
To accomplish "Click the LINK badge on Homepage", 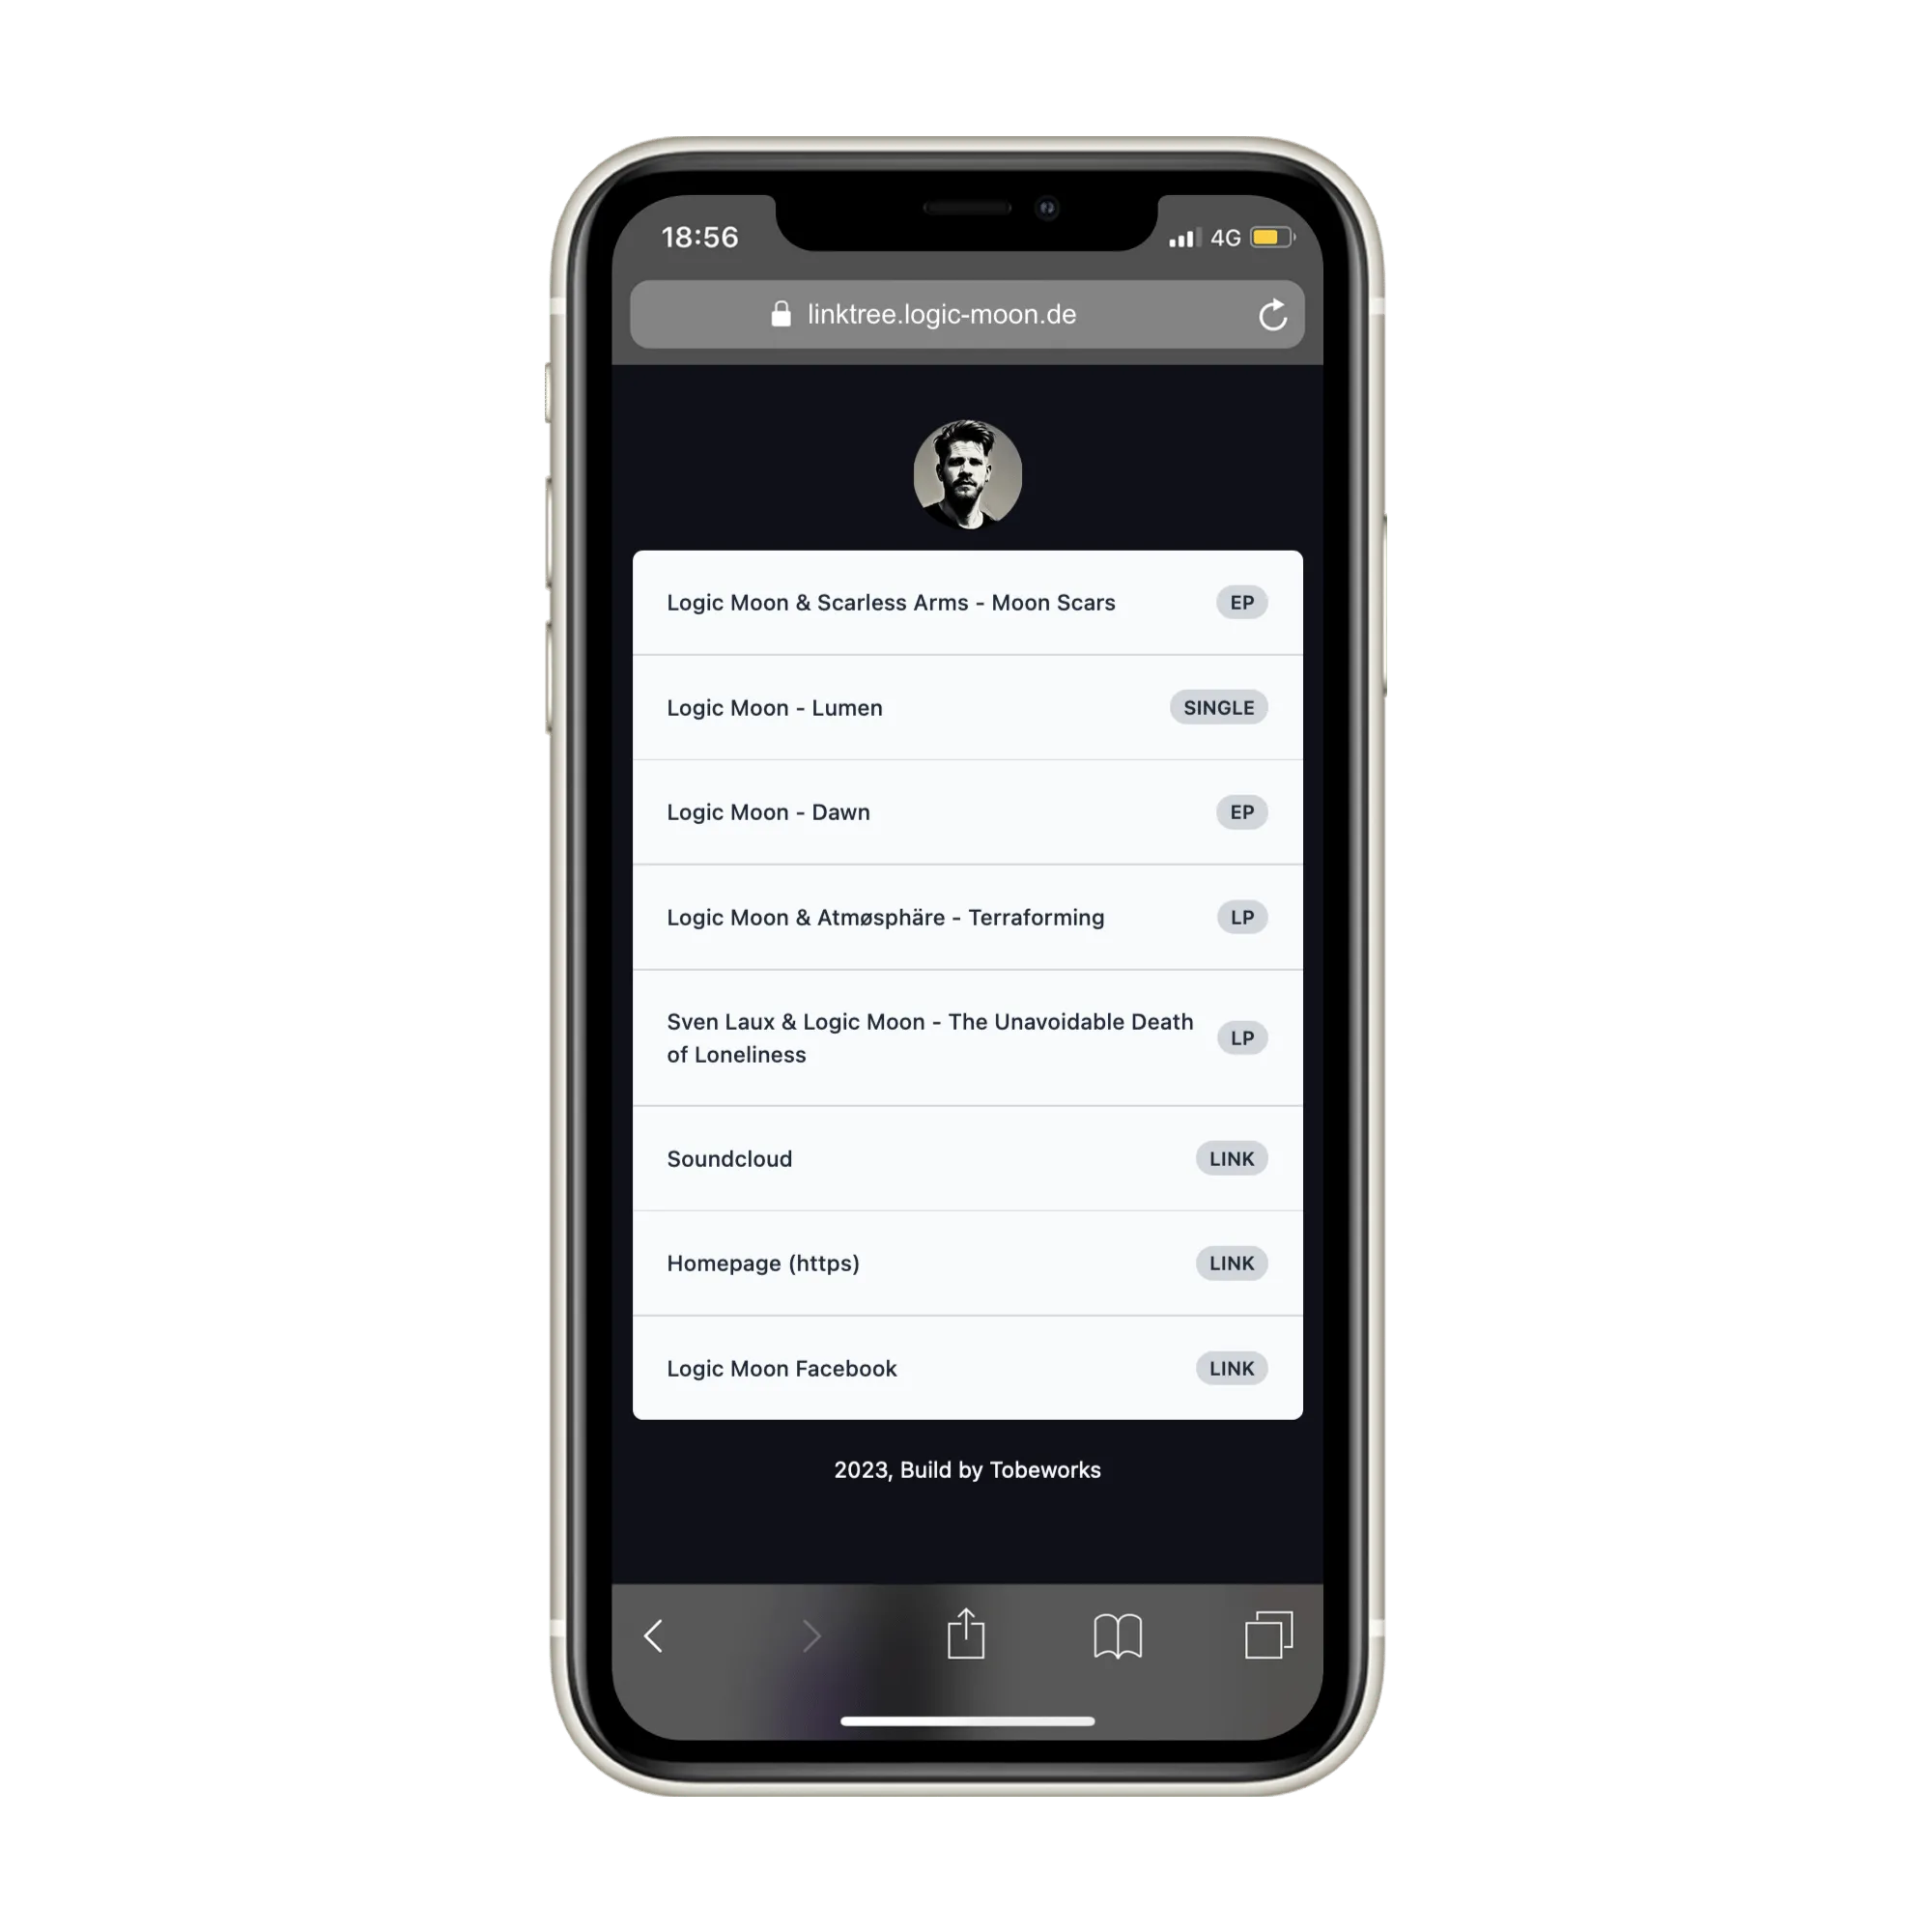I will point(1232,1264).
